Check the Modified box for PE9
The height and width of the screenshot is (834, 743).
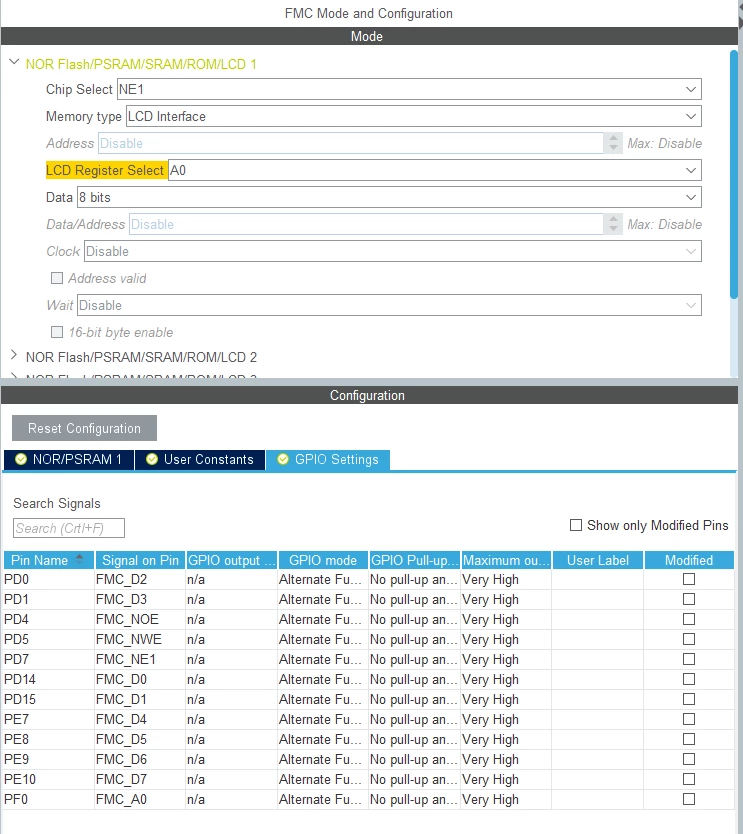(x=689, y=759)
